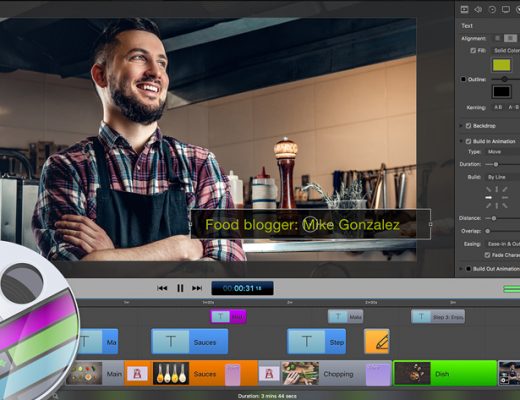Expand the Backdrop section triangle
This screenshot has width=520, height=400.
461,126
